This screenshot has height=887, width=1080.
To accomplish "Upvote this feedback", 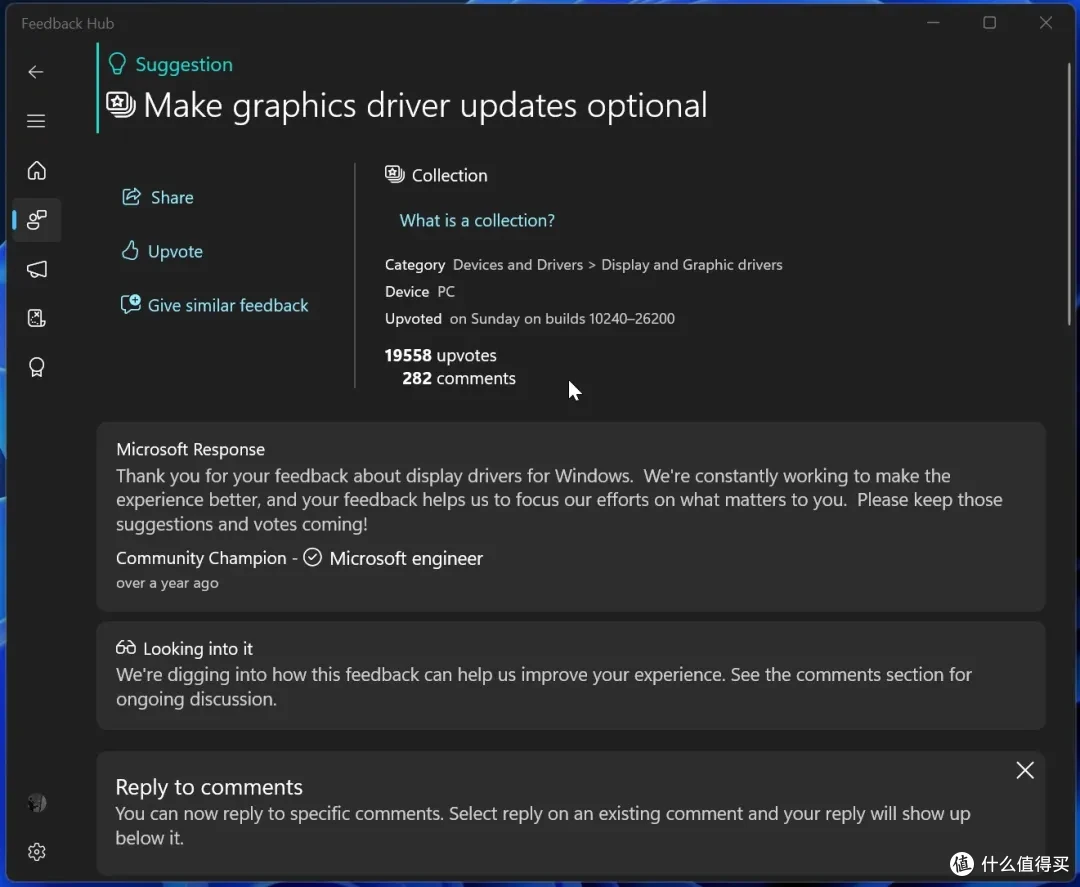I will [162, 251].
